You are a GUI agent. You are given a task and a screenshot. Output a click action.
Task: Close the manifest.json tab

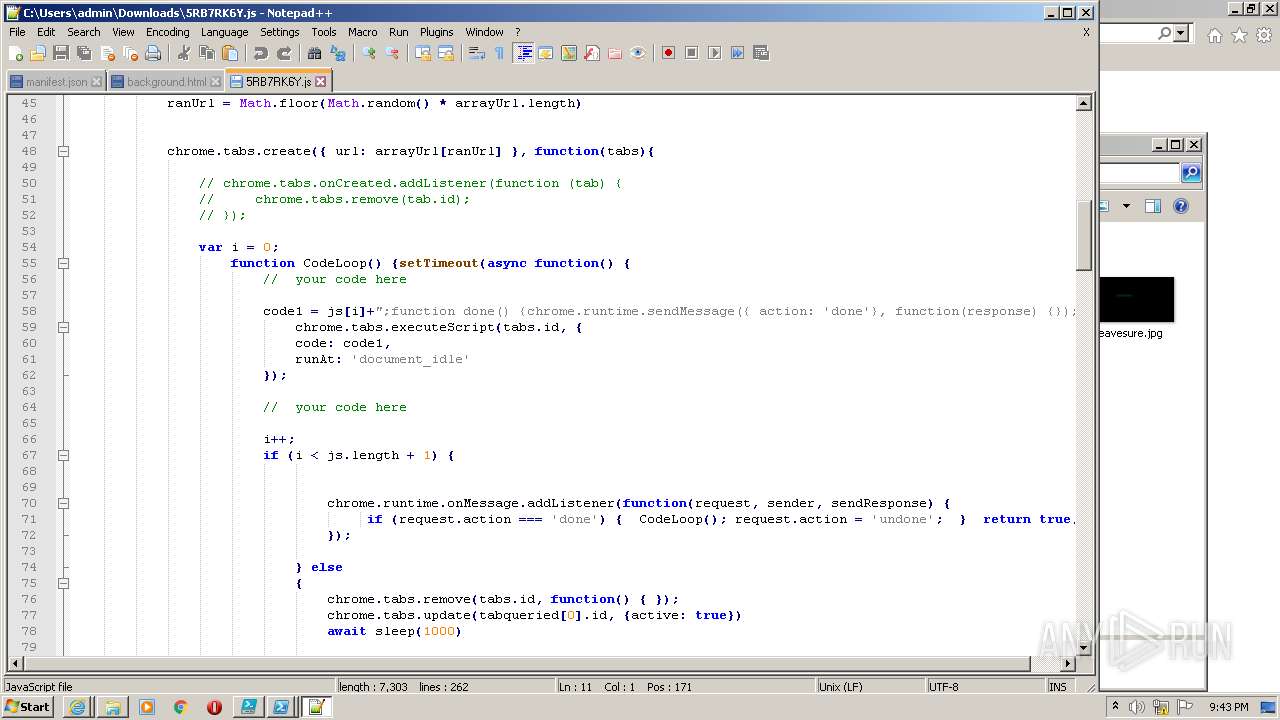pyautogui.click(x=97, y=82)
